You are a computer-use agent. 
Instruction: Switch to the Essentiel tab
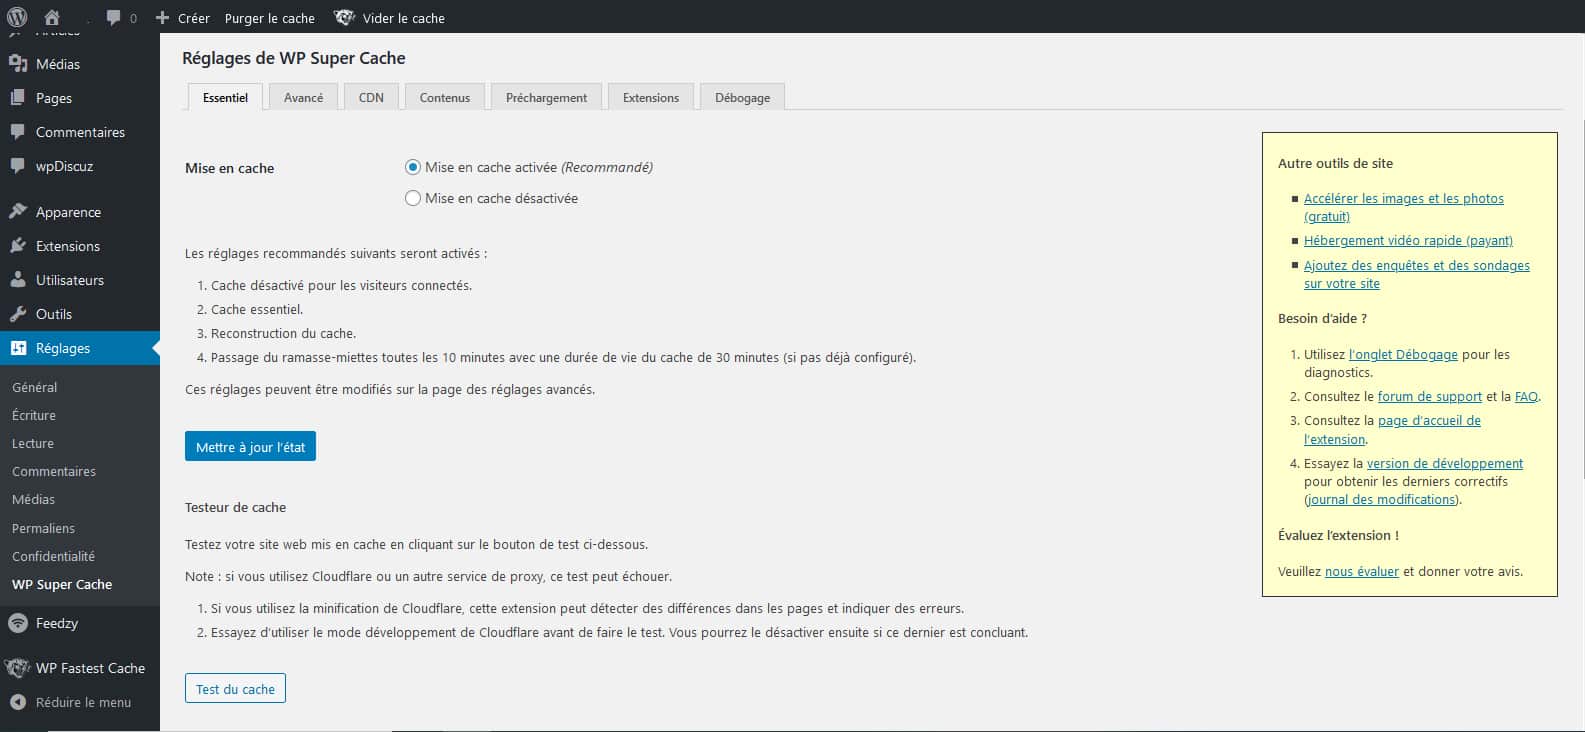(225, 97)
